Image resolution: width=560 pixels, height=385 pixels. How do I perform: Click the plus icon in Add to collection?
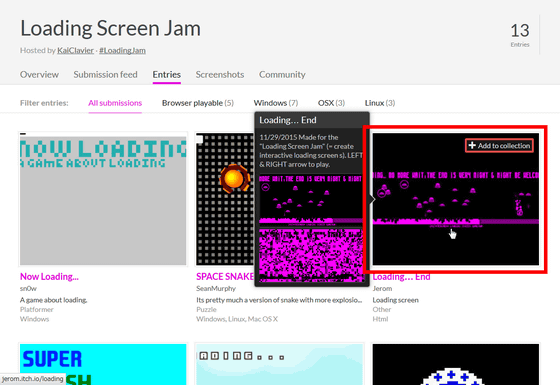[x=472, y=145]
